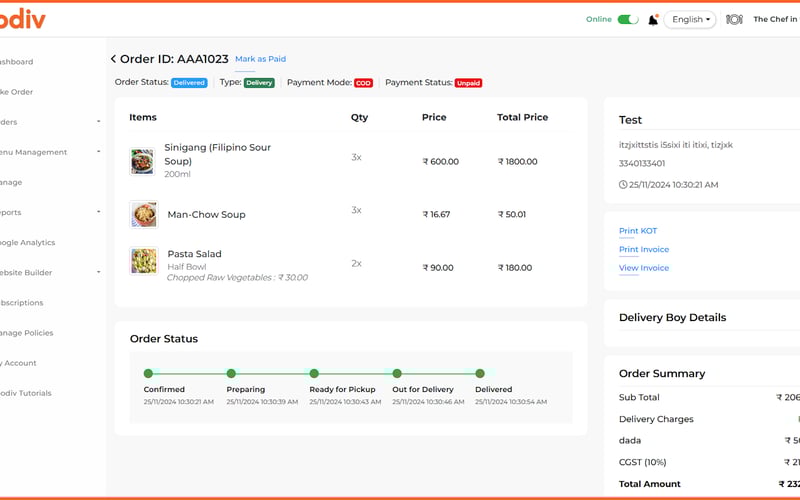Click the blue Delivered order status badge
The height and width of the screenshot is (500, 800).
click(189, 83)
